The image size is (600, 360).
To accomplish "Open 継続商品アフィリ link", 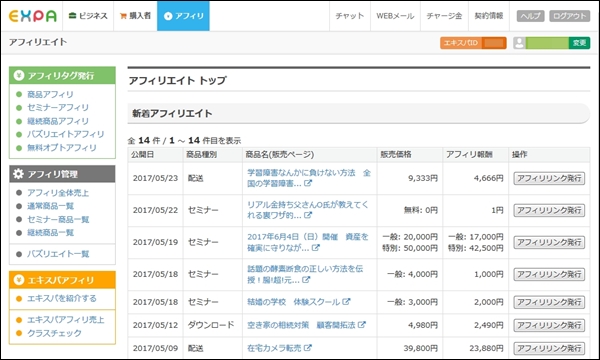I will point(58,121).
